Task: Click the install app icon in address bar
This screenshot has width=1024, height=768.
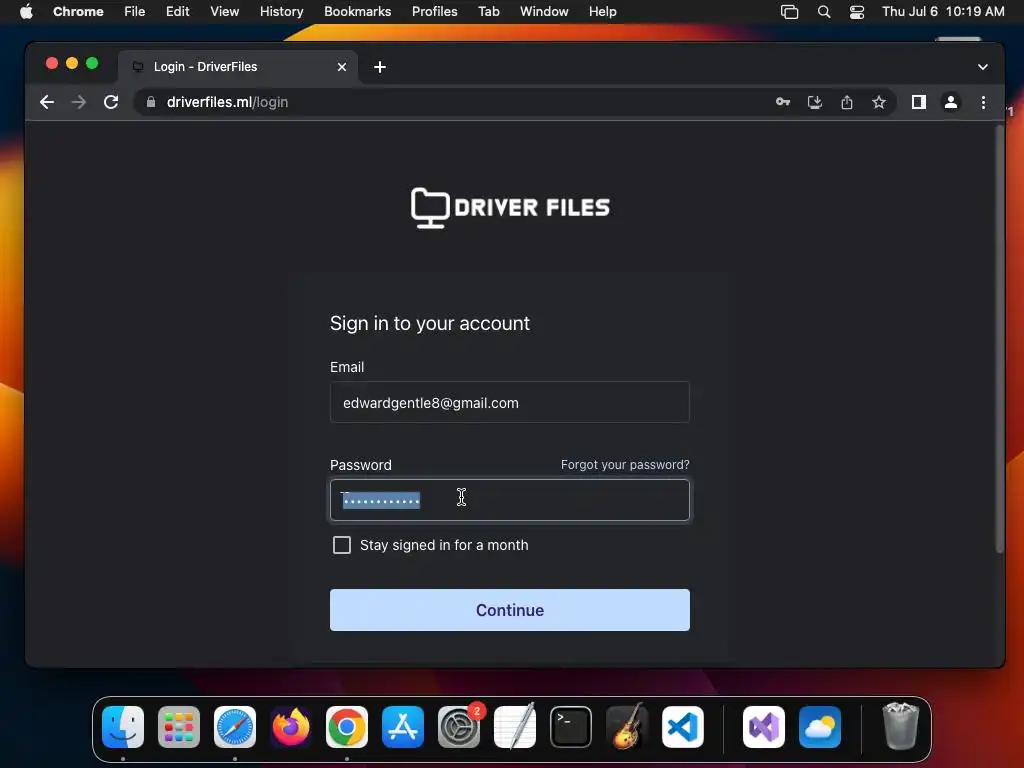Action: 814,102
